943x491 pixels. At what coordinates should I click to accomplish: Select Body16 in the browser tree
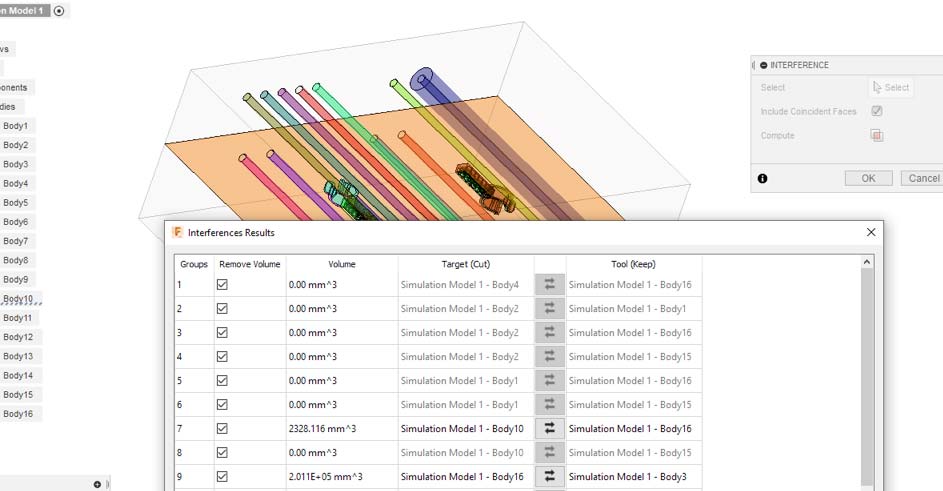pyautogui.click(x=18, y=414)
